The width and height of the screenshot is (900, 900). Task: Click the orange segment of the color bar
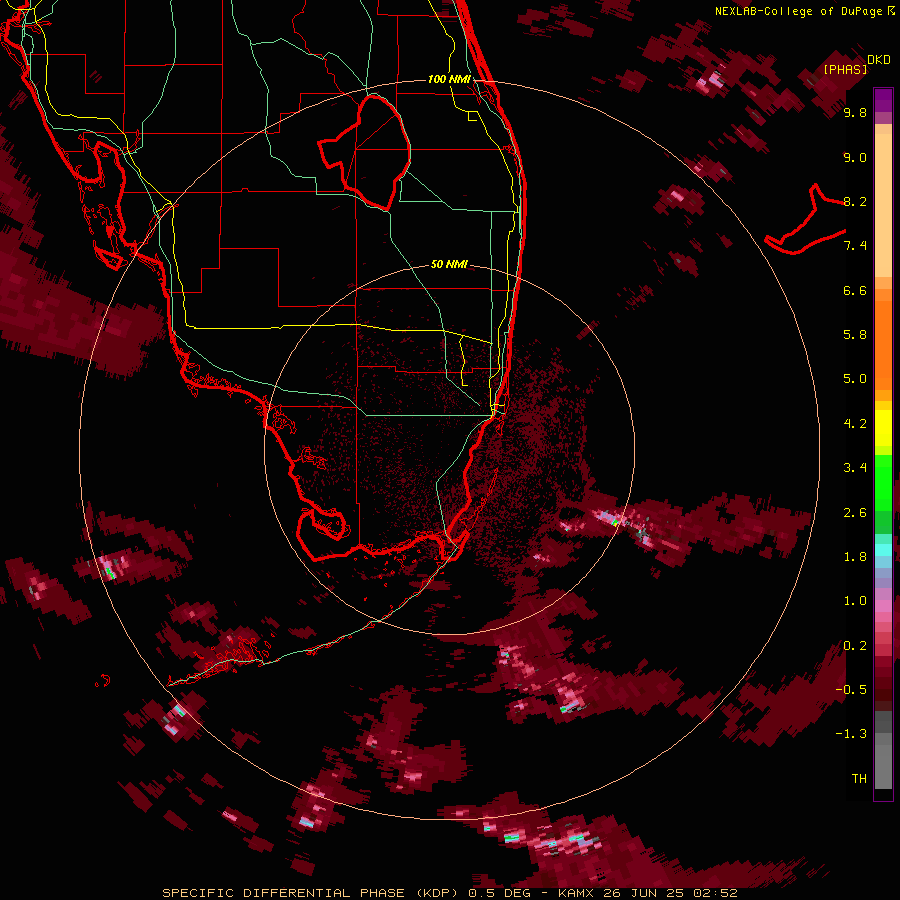pos(883,345)
